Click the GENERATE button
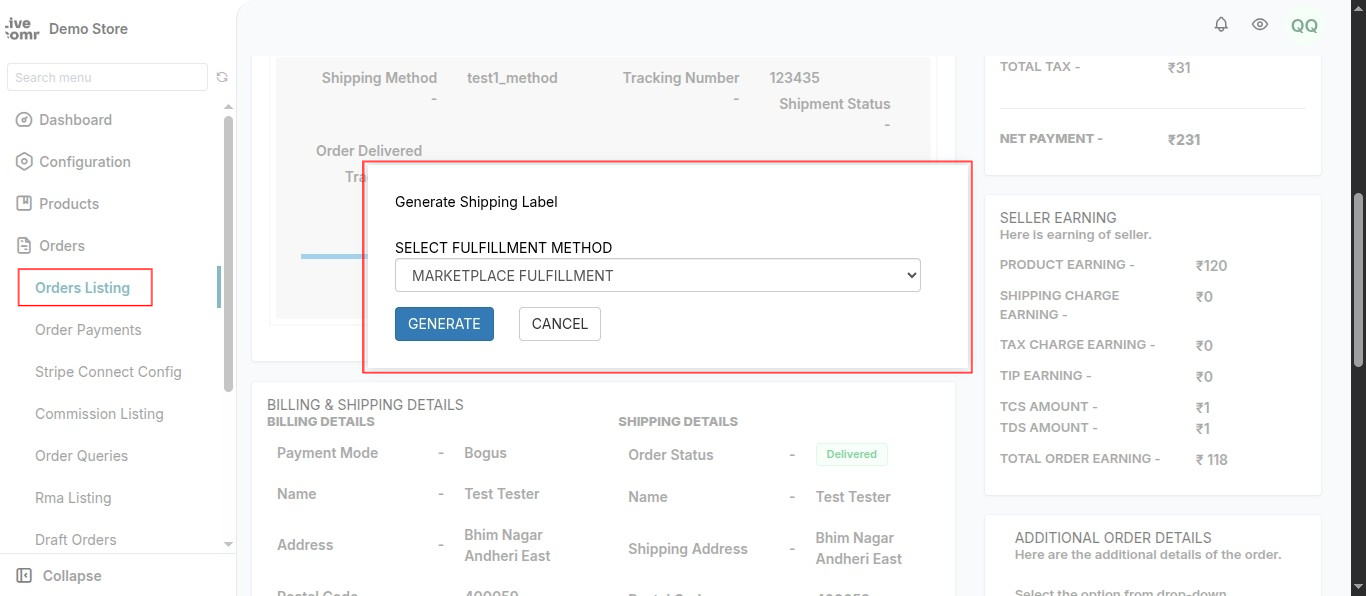 click(444, 324)
